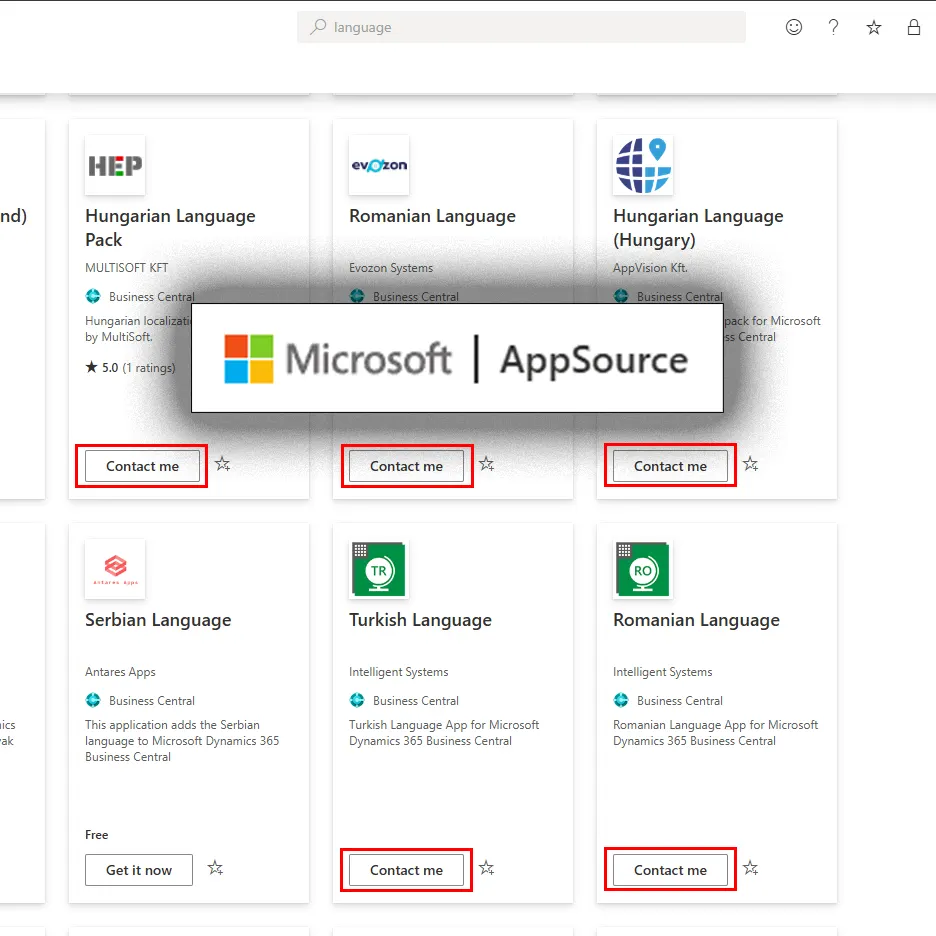The image size is (936, 936).
Task: Click Evozon Systems publisher text
Action: coord(391,268)
